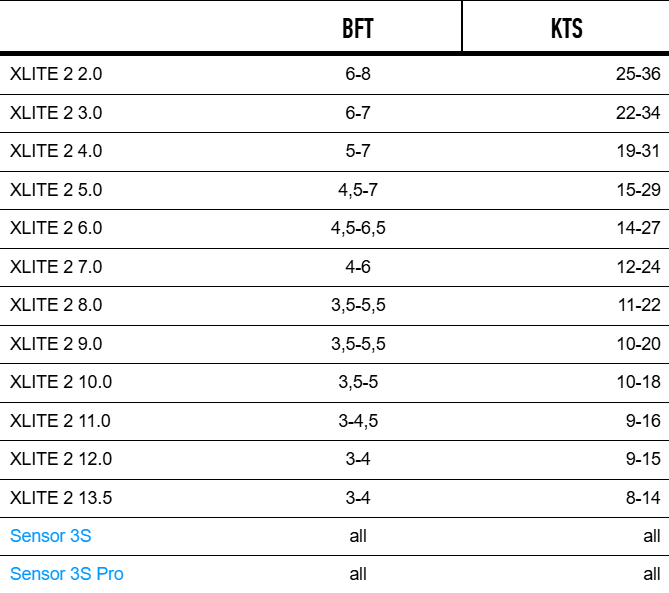
Task: Select the XLITE 2 13.5 row label
Action: pyautogui.click(x=61, y=497)
